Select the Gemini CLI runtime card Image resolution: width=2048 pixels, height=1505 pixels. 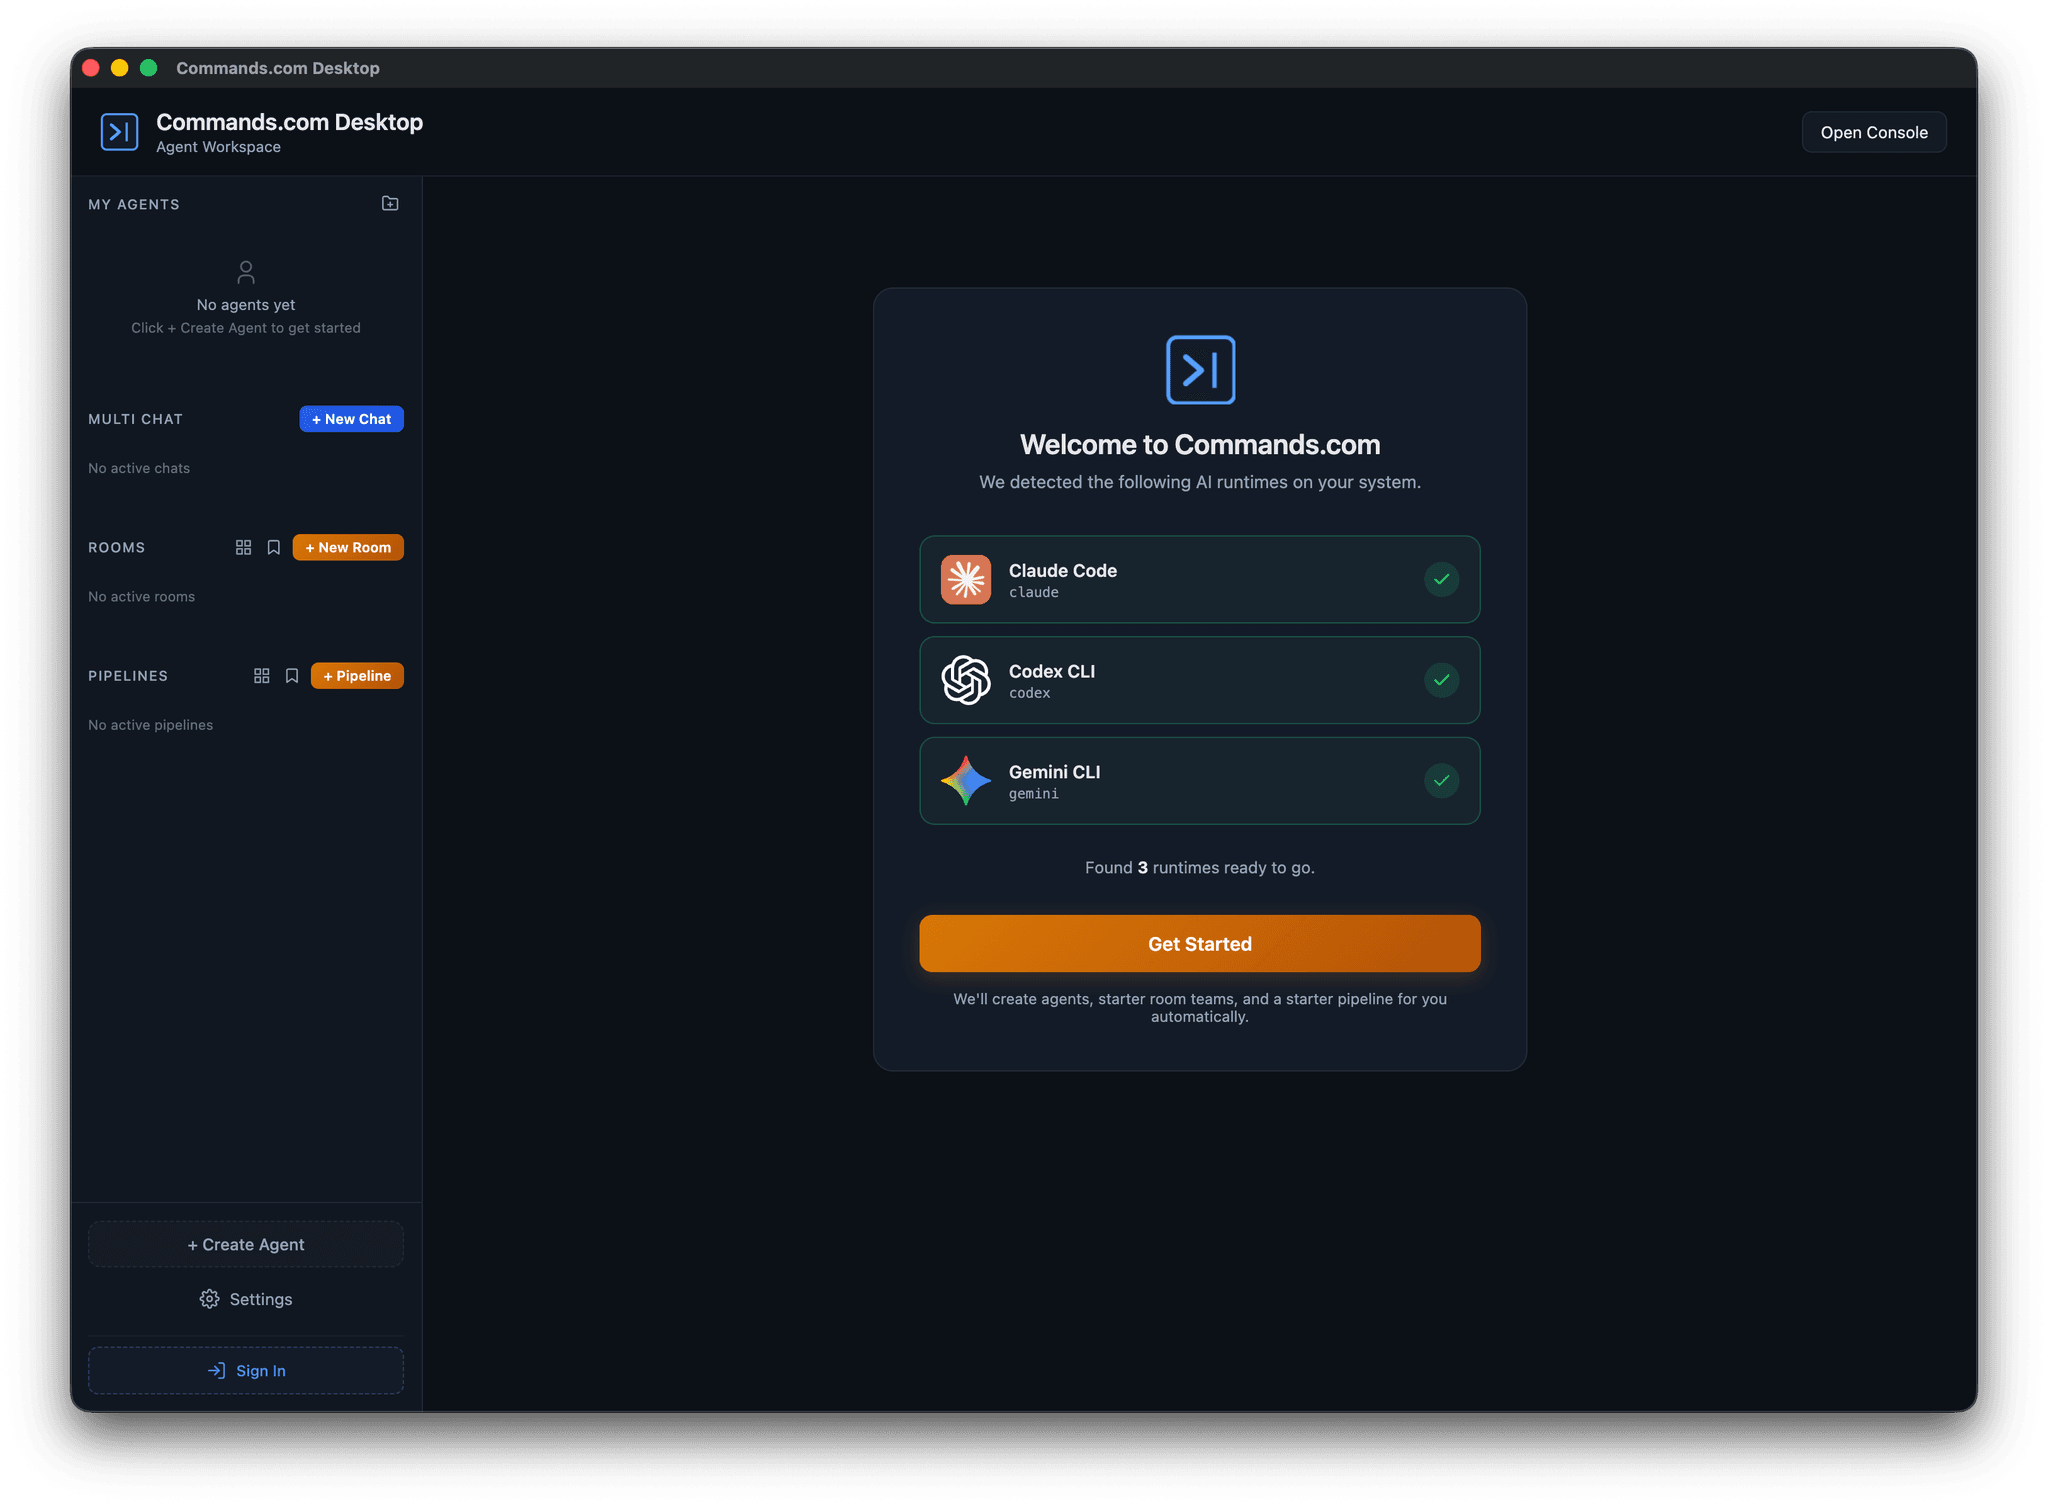(1200, 781)
